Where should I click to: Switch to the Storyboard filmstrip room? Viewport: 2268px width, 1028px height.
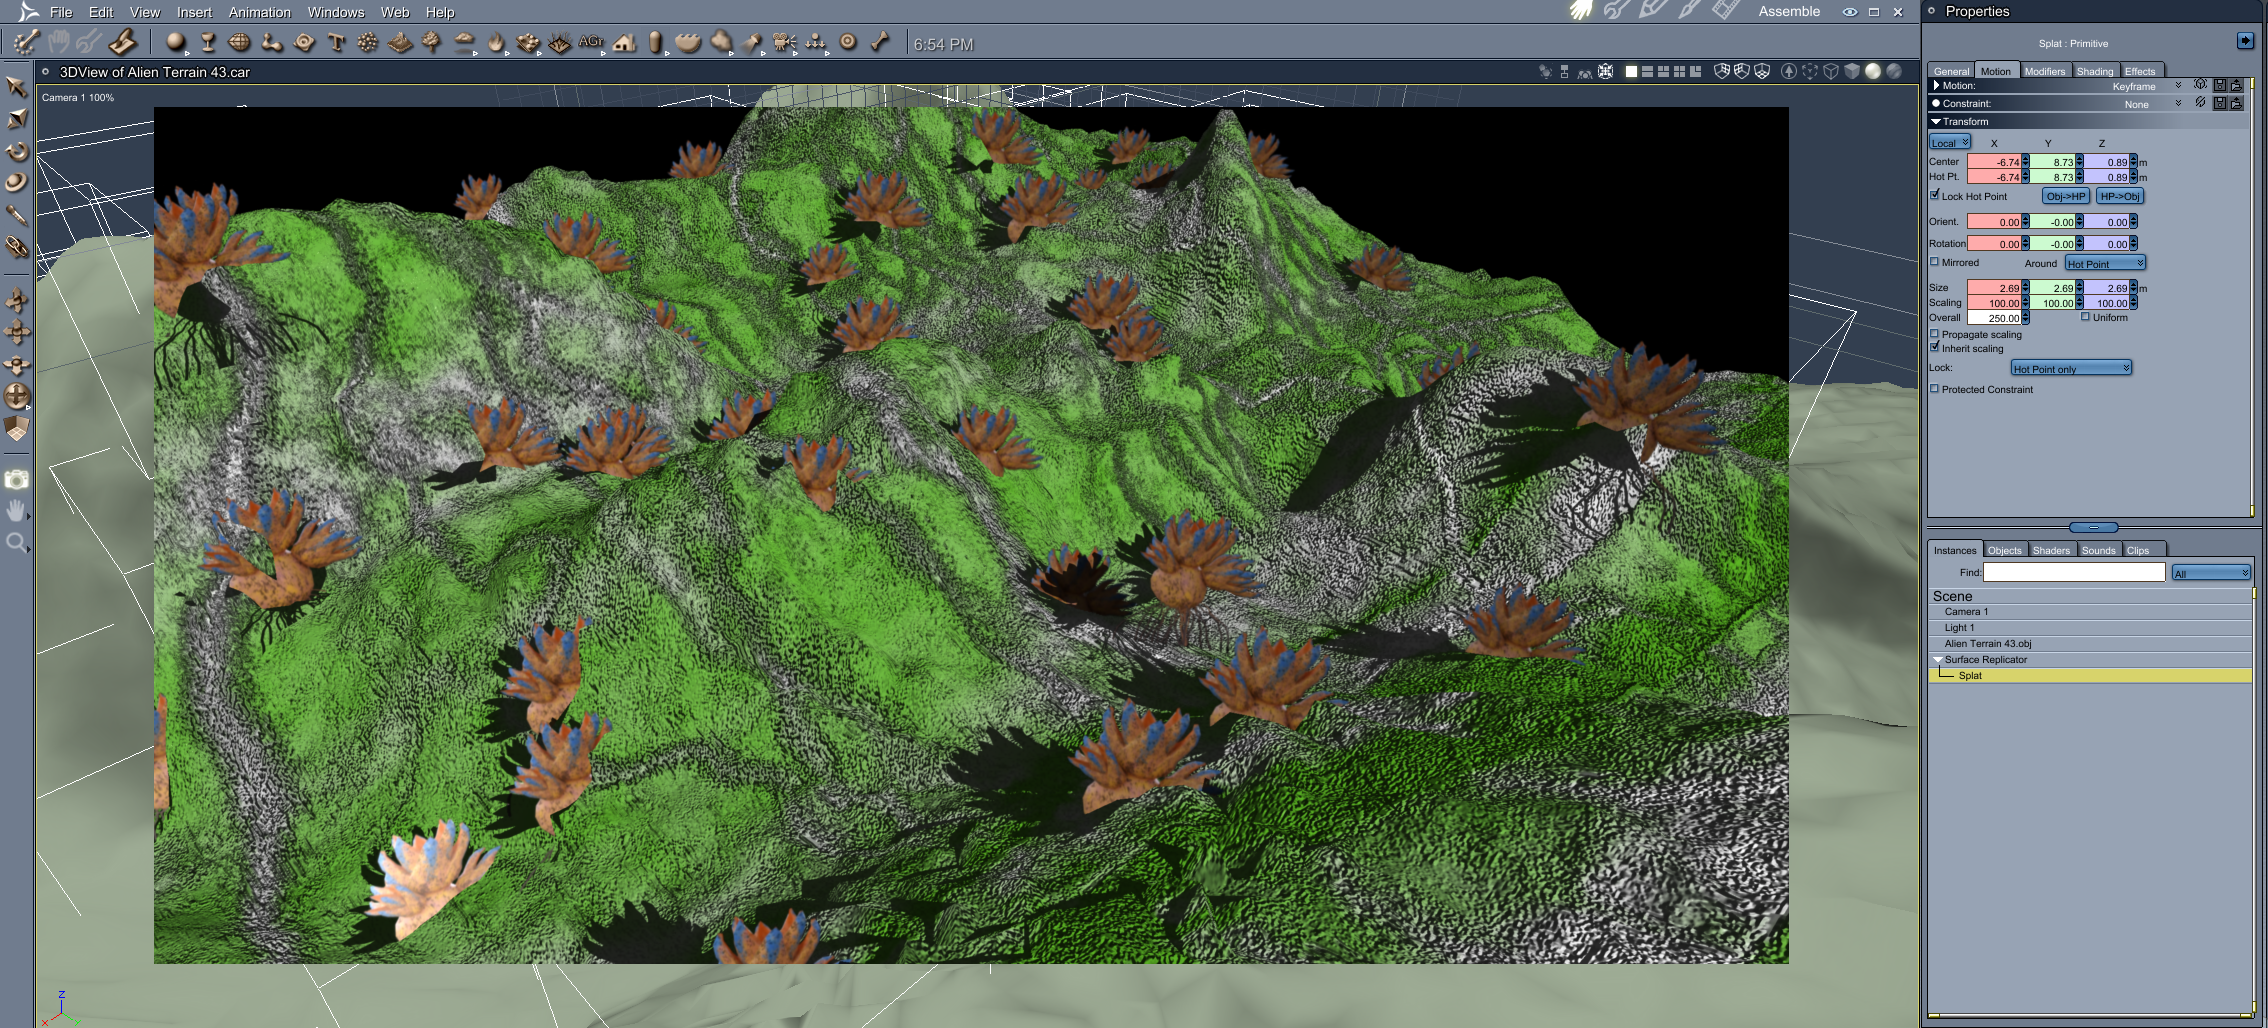(x=1725, y=11)
